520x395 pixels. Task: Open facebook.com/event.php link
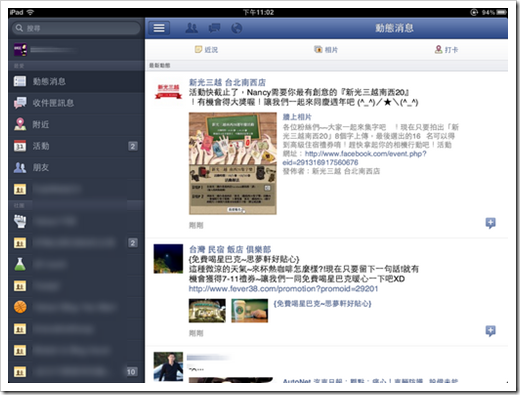[x=354, y=158]
